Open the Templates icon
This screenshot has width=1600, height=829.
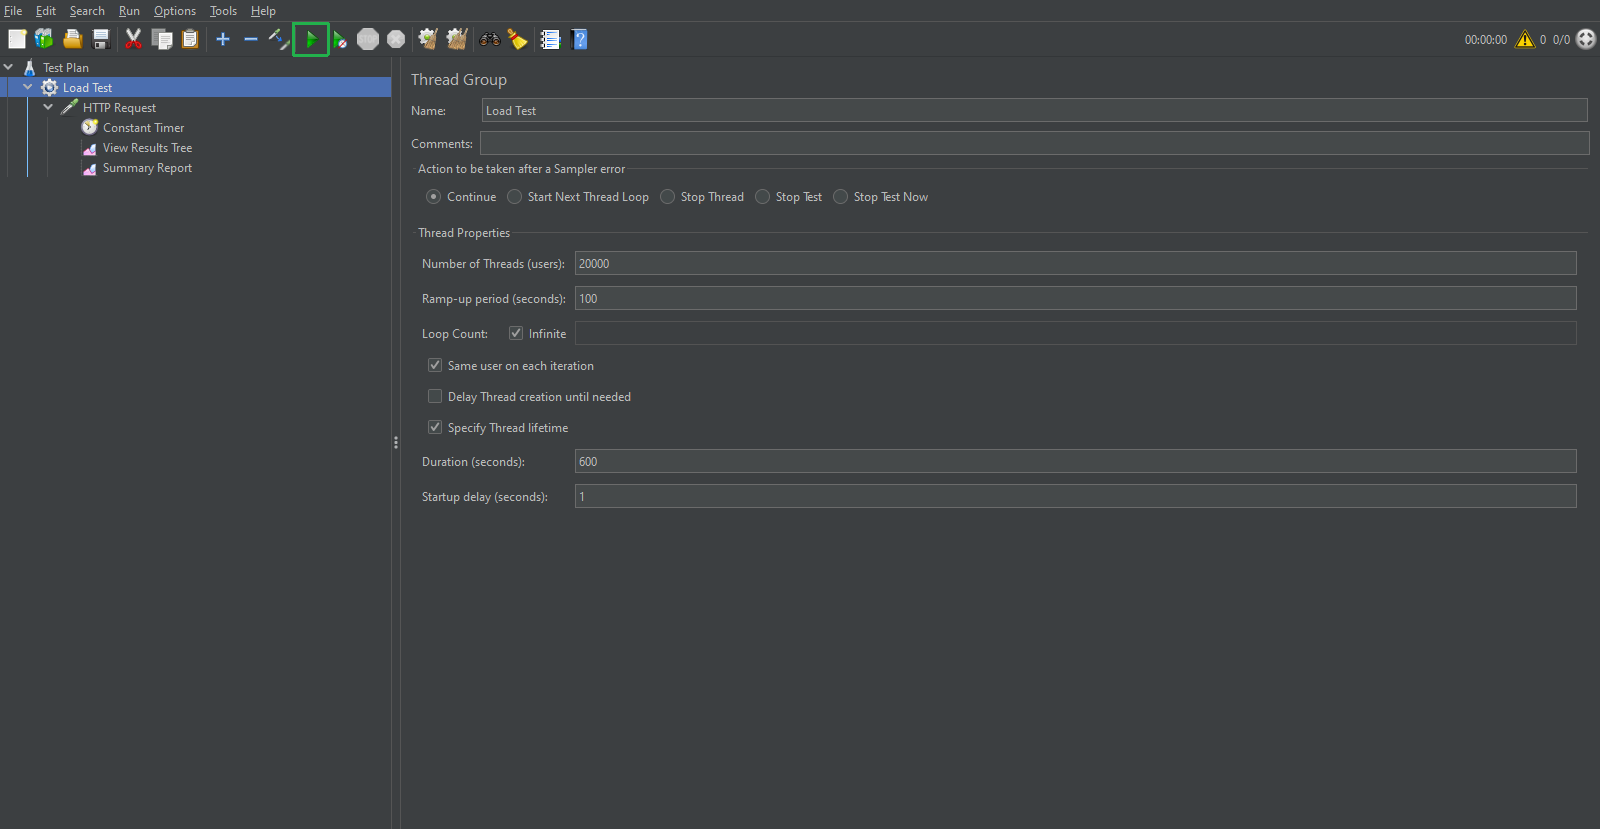(x=44, y=39)
